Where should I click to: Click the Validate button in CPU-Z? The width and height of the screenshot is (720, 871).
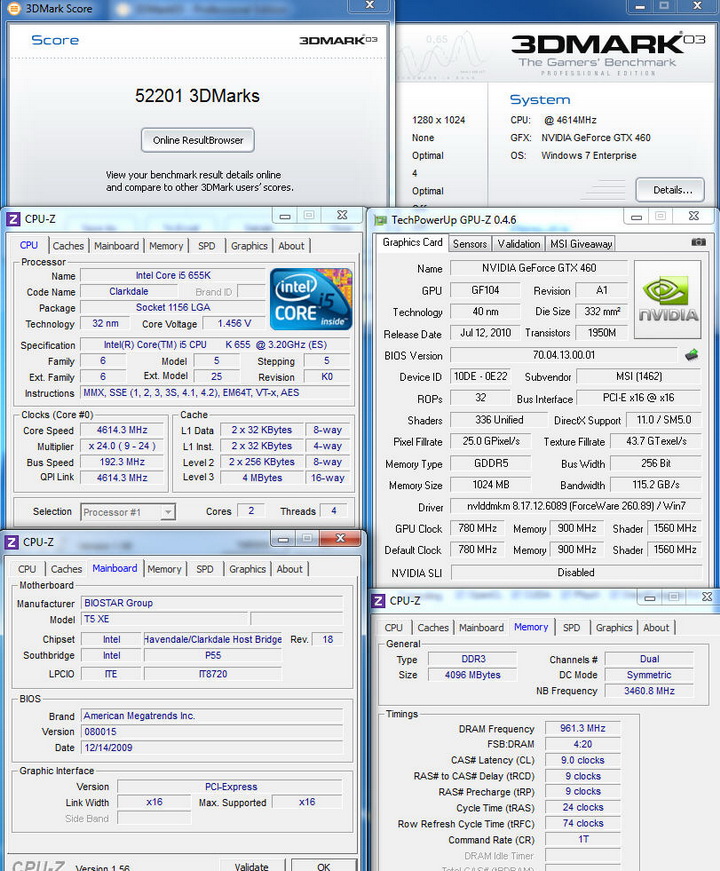pos(251,865)
